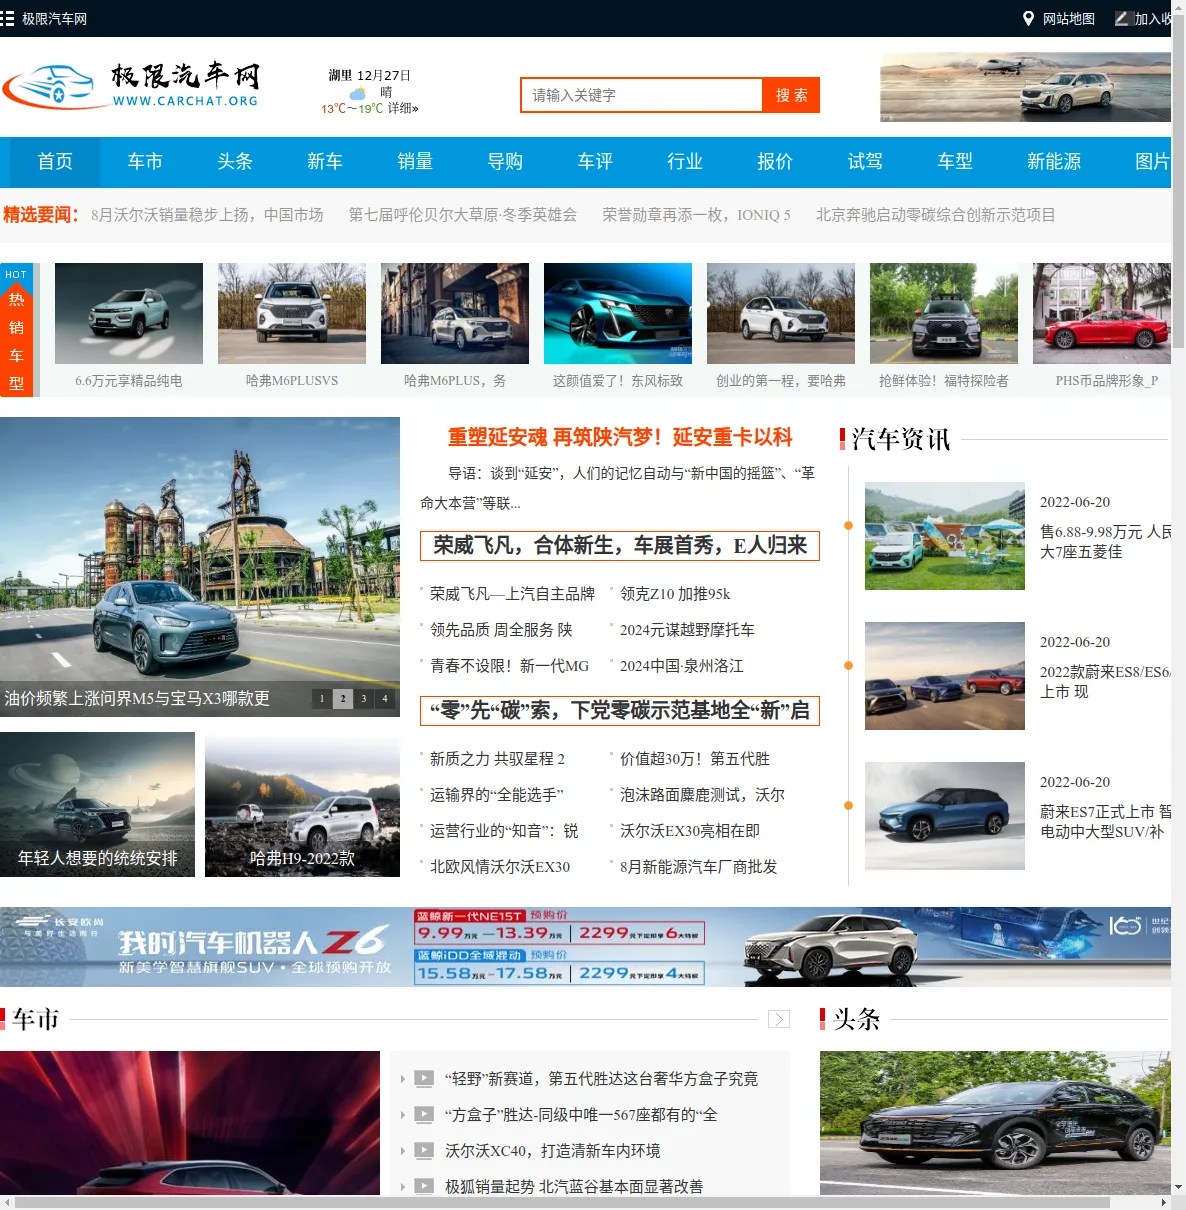The image size is (1186, 1210).
Task: Click the 加入收藏 bookmark icon
Action: [1122, 18]
